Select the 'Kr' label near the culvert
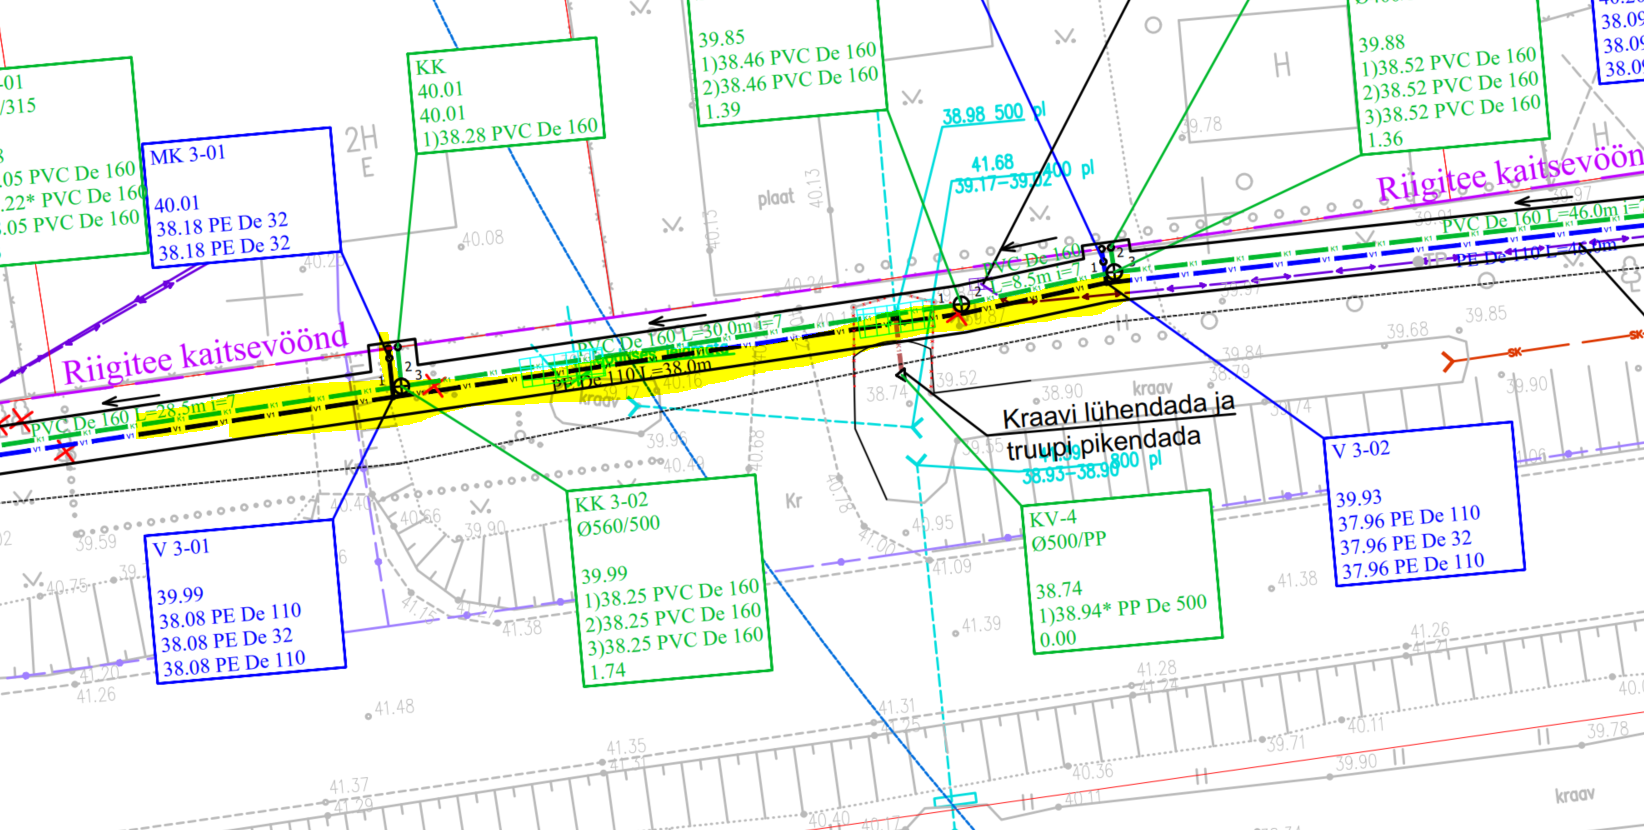This screenshot has width=1644, height=830. 793,500
